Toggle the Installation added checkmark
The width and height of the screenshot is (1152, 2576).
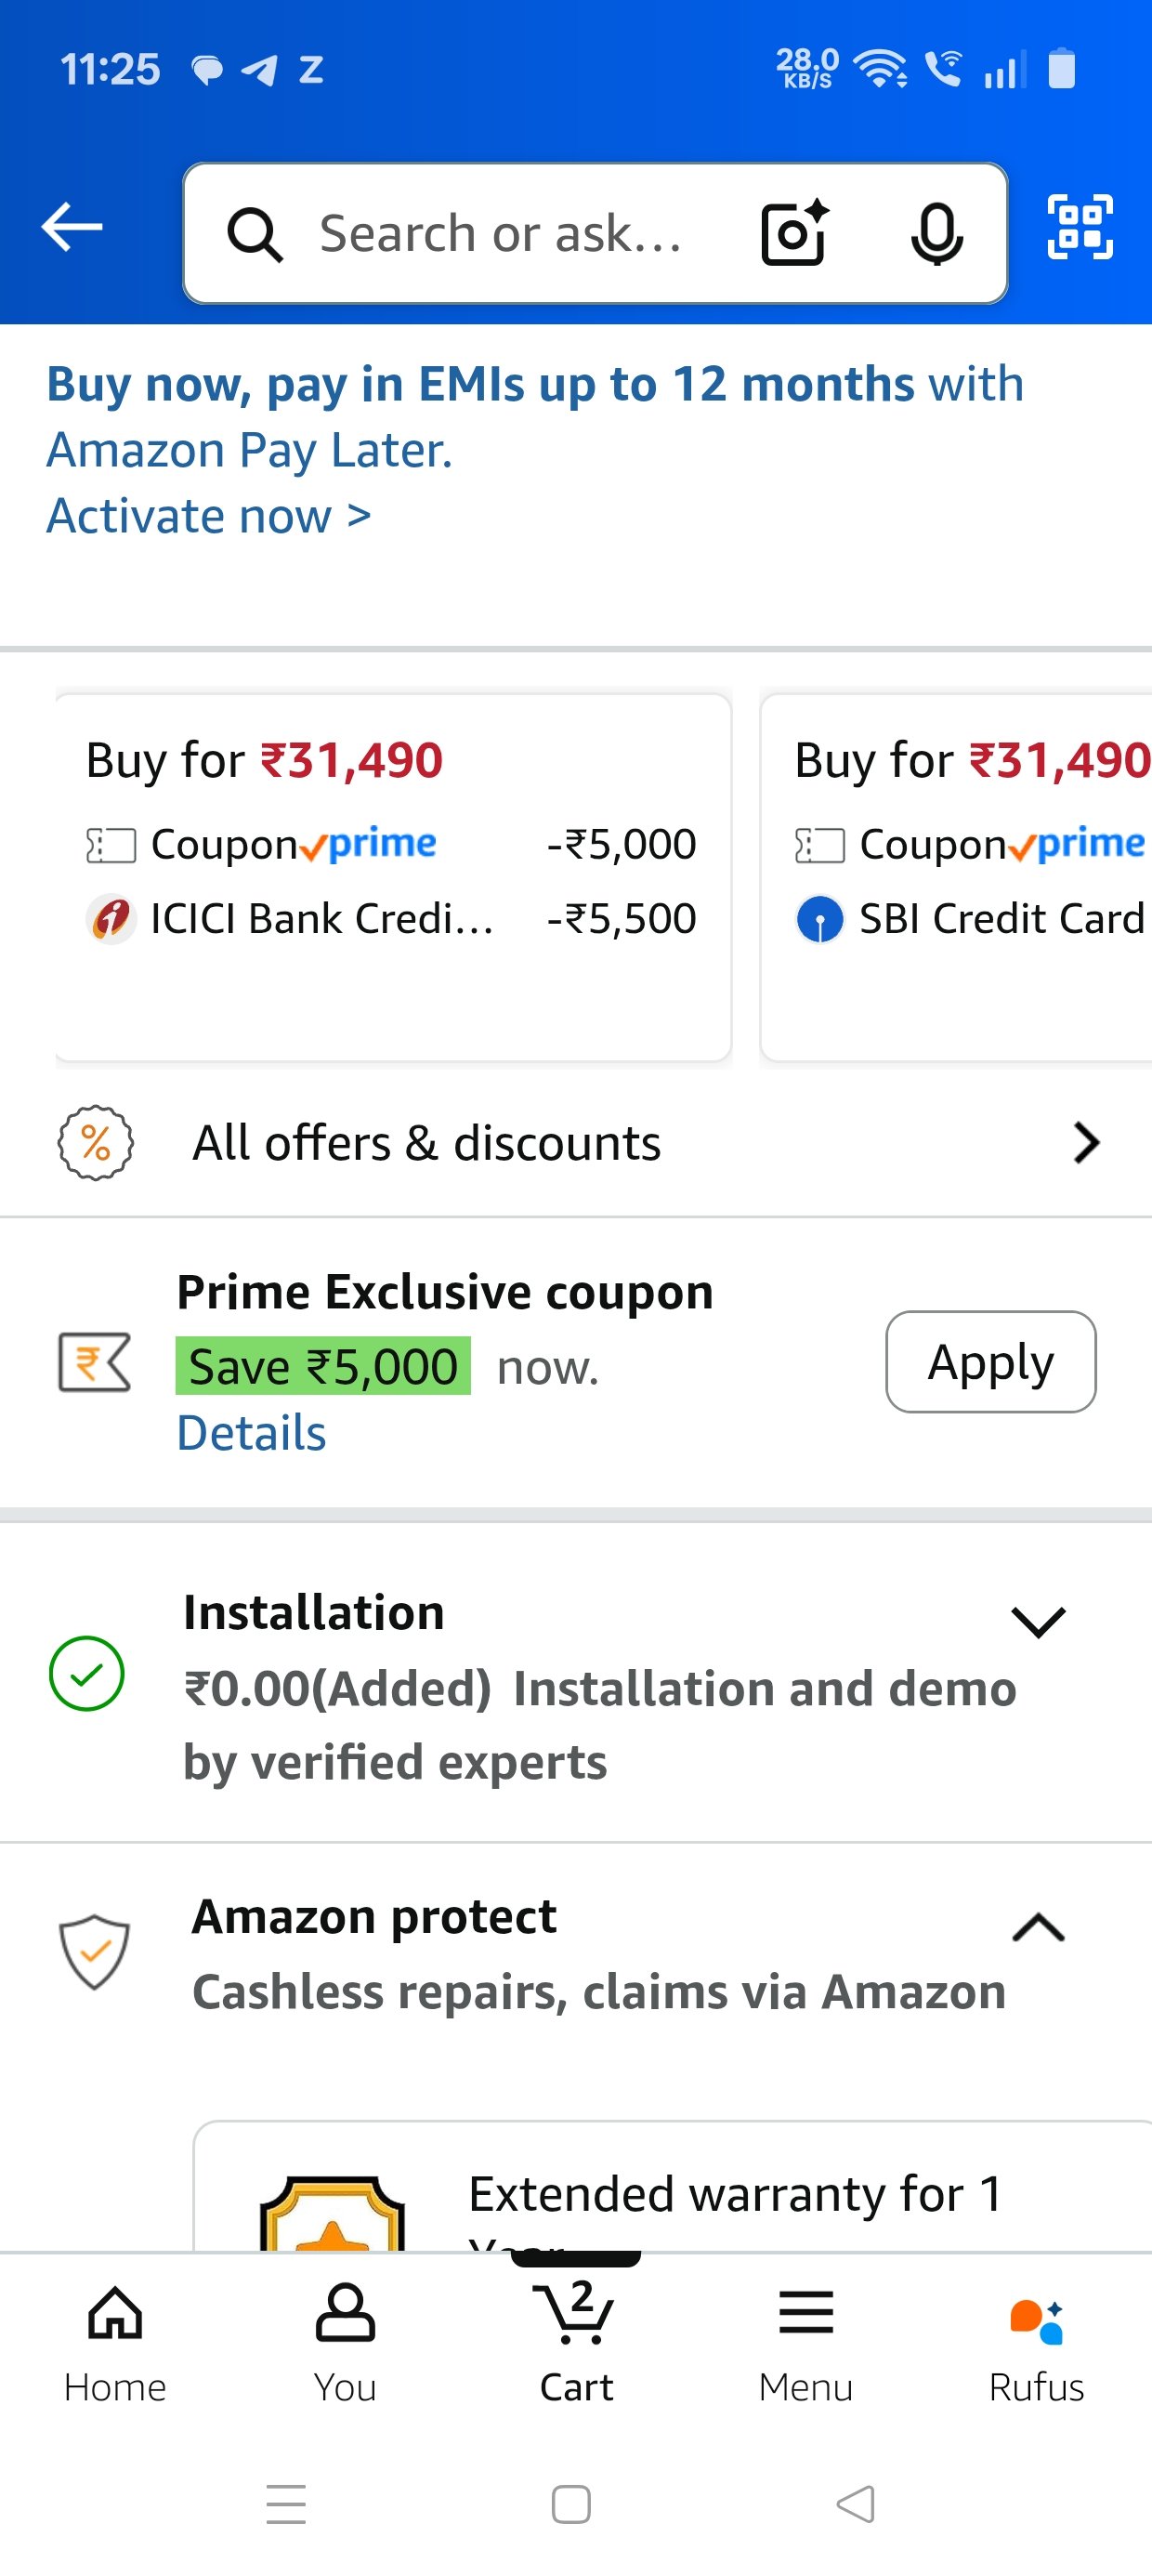87,1673
